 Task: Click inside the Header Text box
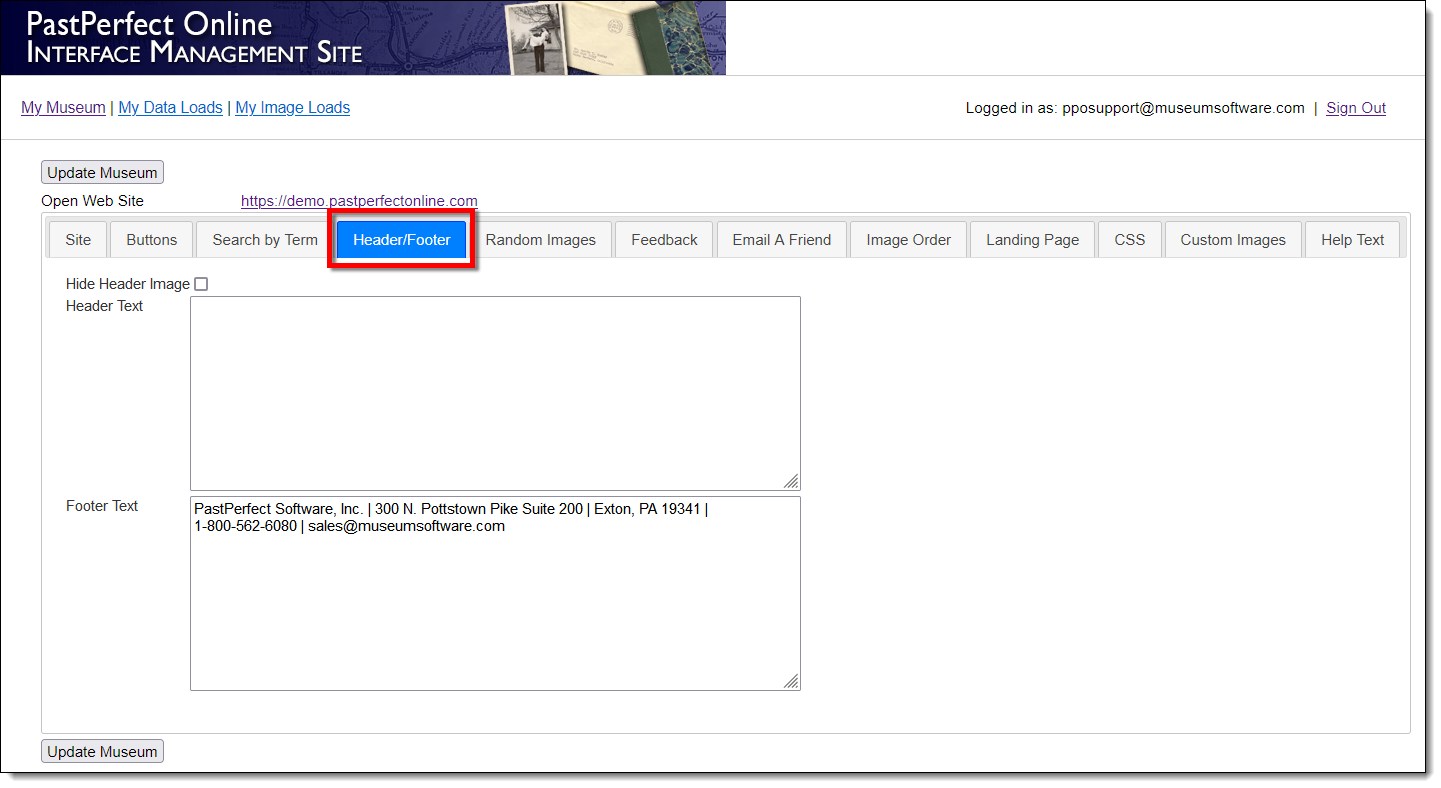coord(495,393)
